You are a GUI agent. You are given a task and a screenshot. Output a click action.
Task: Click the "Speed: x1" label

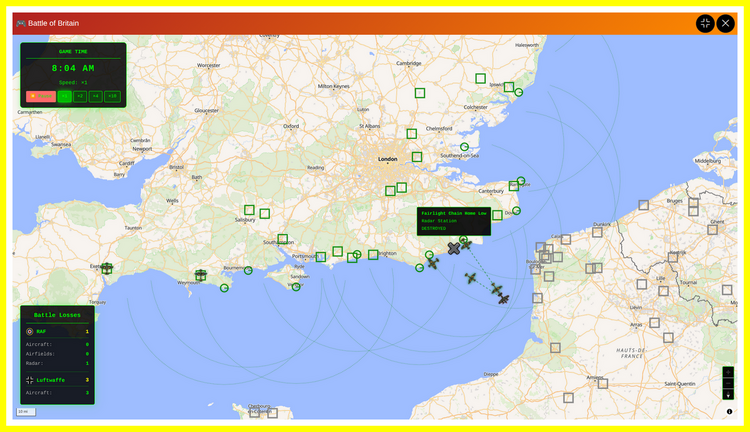[73, 83]
